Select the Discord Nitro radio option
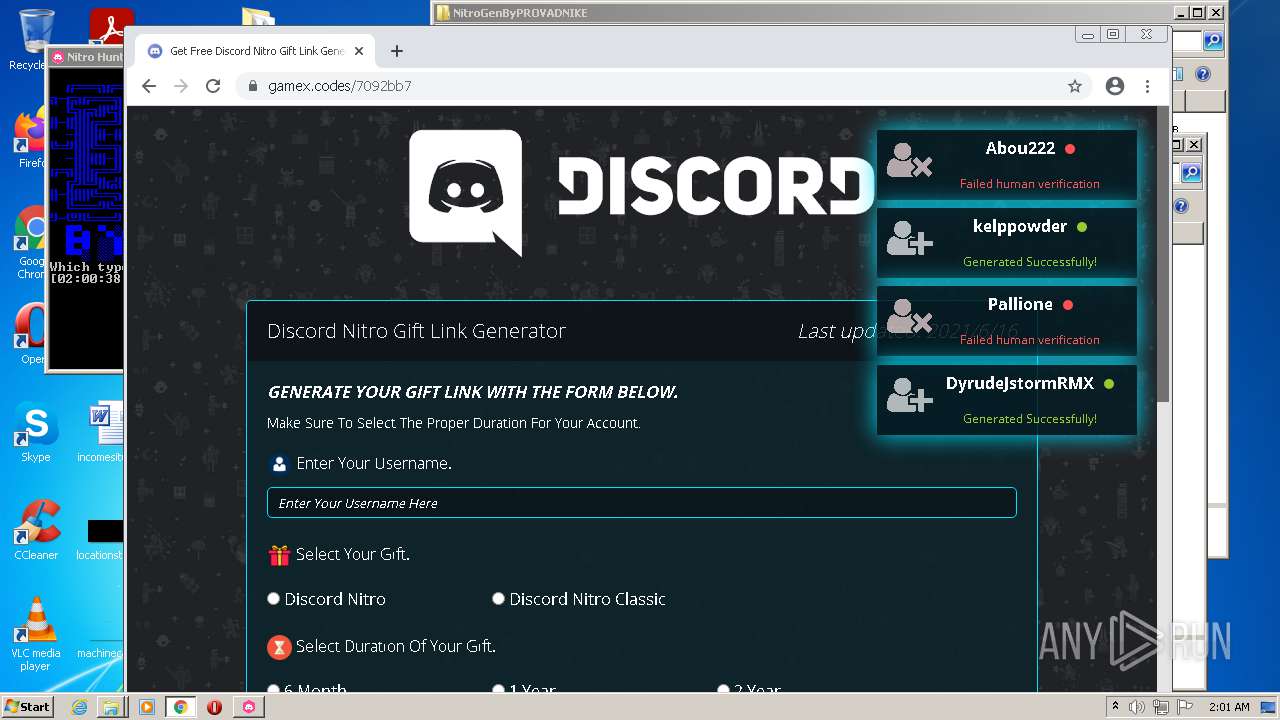Viewport: 1280px width, 720px height. (274, 599)
